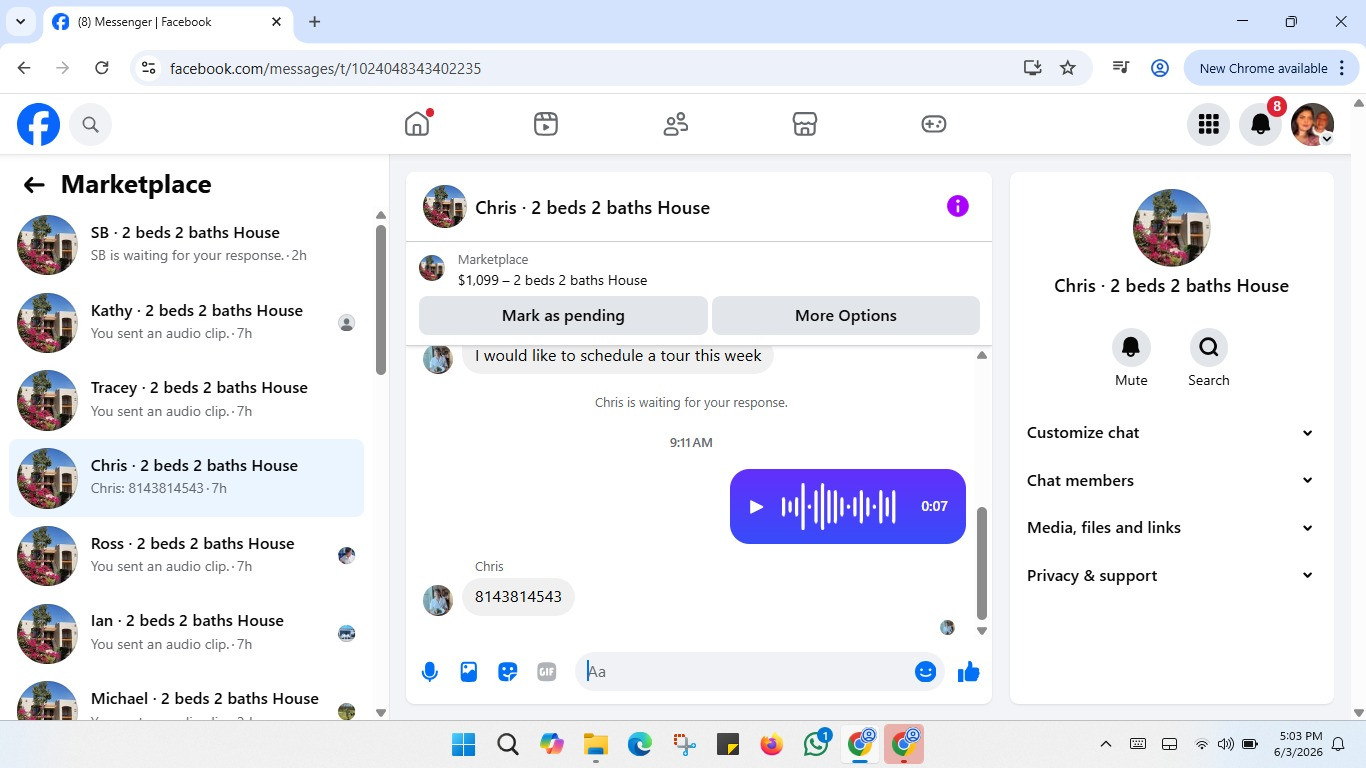Reload the page
The width and height of the screenshot is (1366, 768).
tap(101, 68)
